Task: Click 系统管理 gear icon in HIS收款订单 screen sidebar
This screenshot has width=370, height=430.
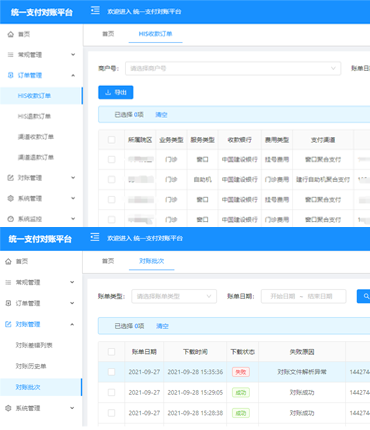Action: click(x=11, y=198)
